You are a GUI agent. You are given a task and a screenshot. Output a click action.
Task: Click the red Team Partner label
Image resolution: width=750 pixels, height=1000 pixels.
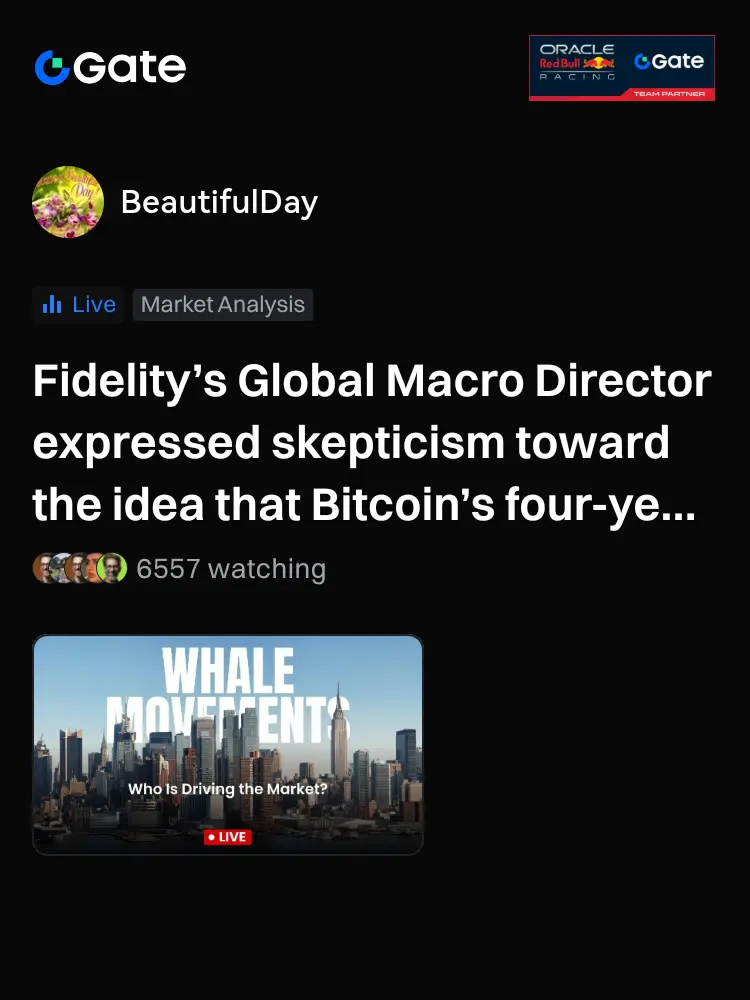pos(669,94)
